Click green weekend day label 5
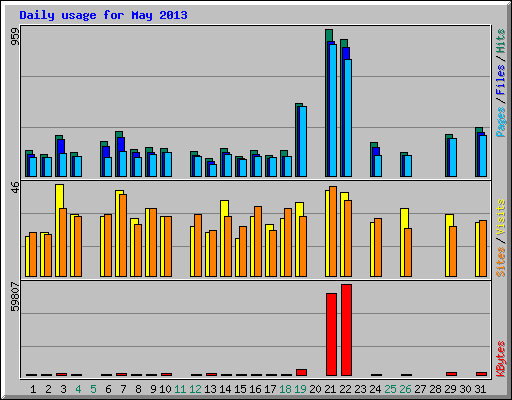 [x=93, y=389]
